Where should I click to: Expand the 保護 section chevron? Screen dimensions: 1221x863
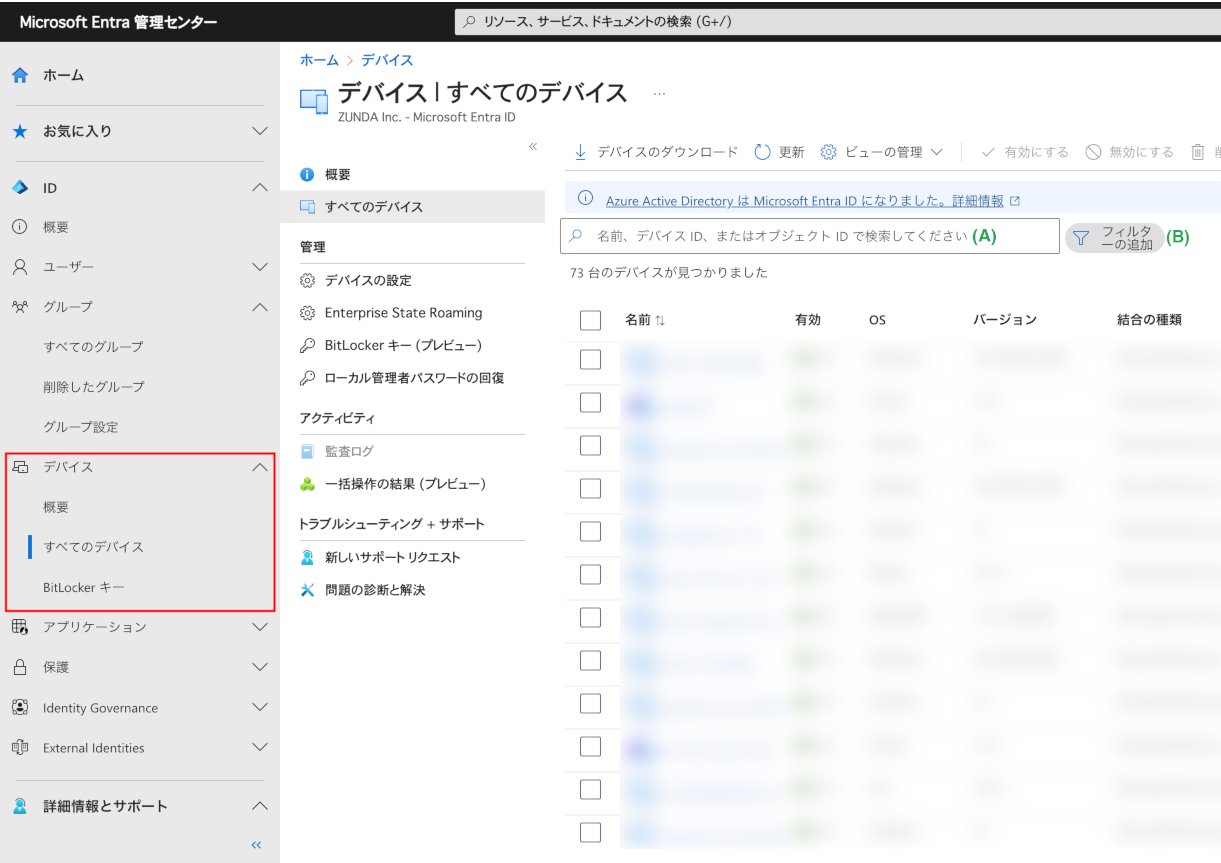[x=260, y=667]
